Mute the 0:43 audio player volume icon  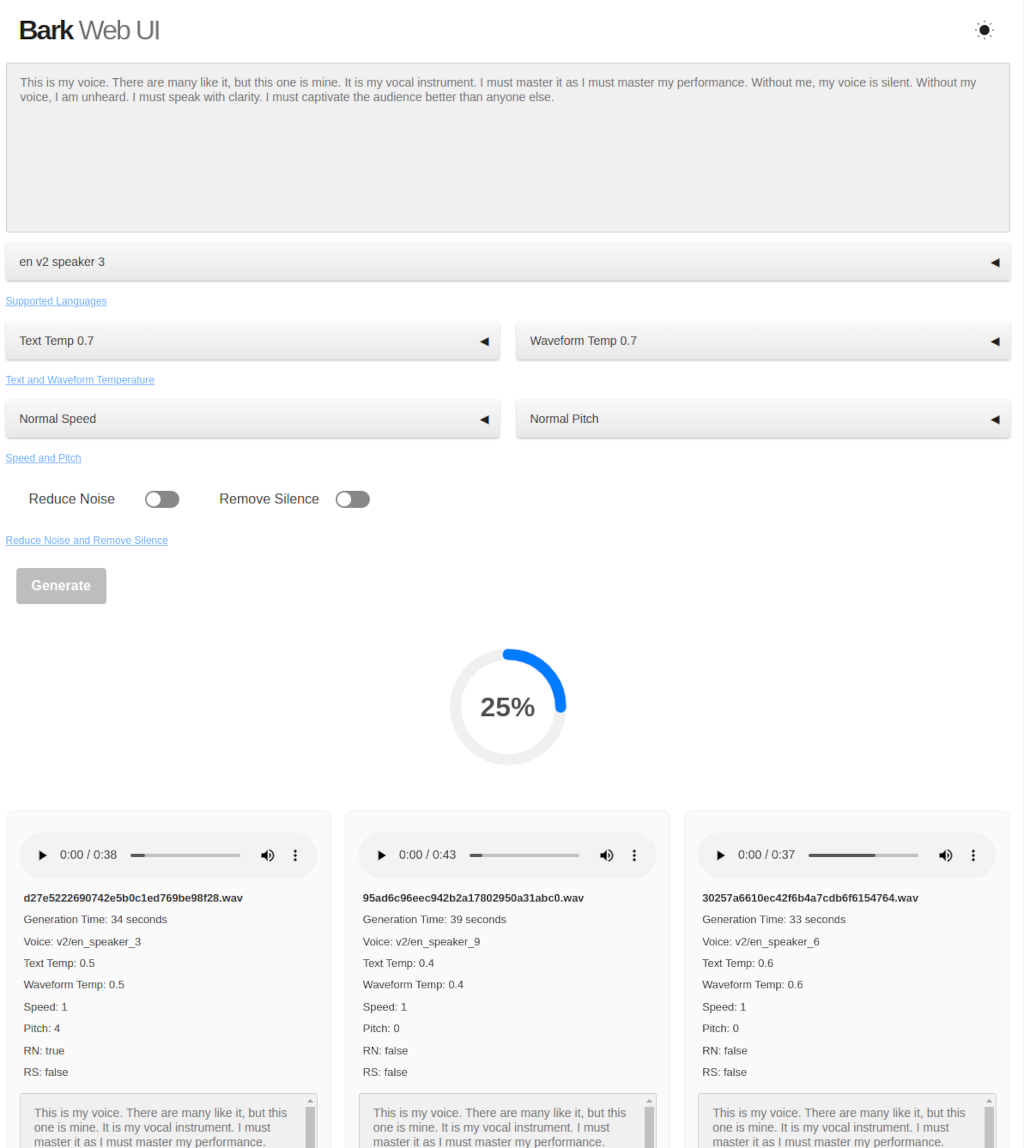point(607,855)
